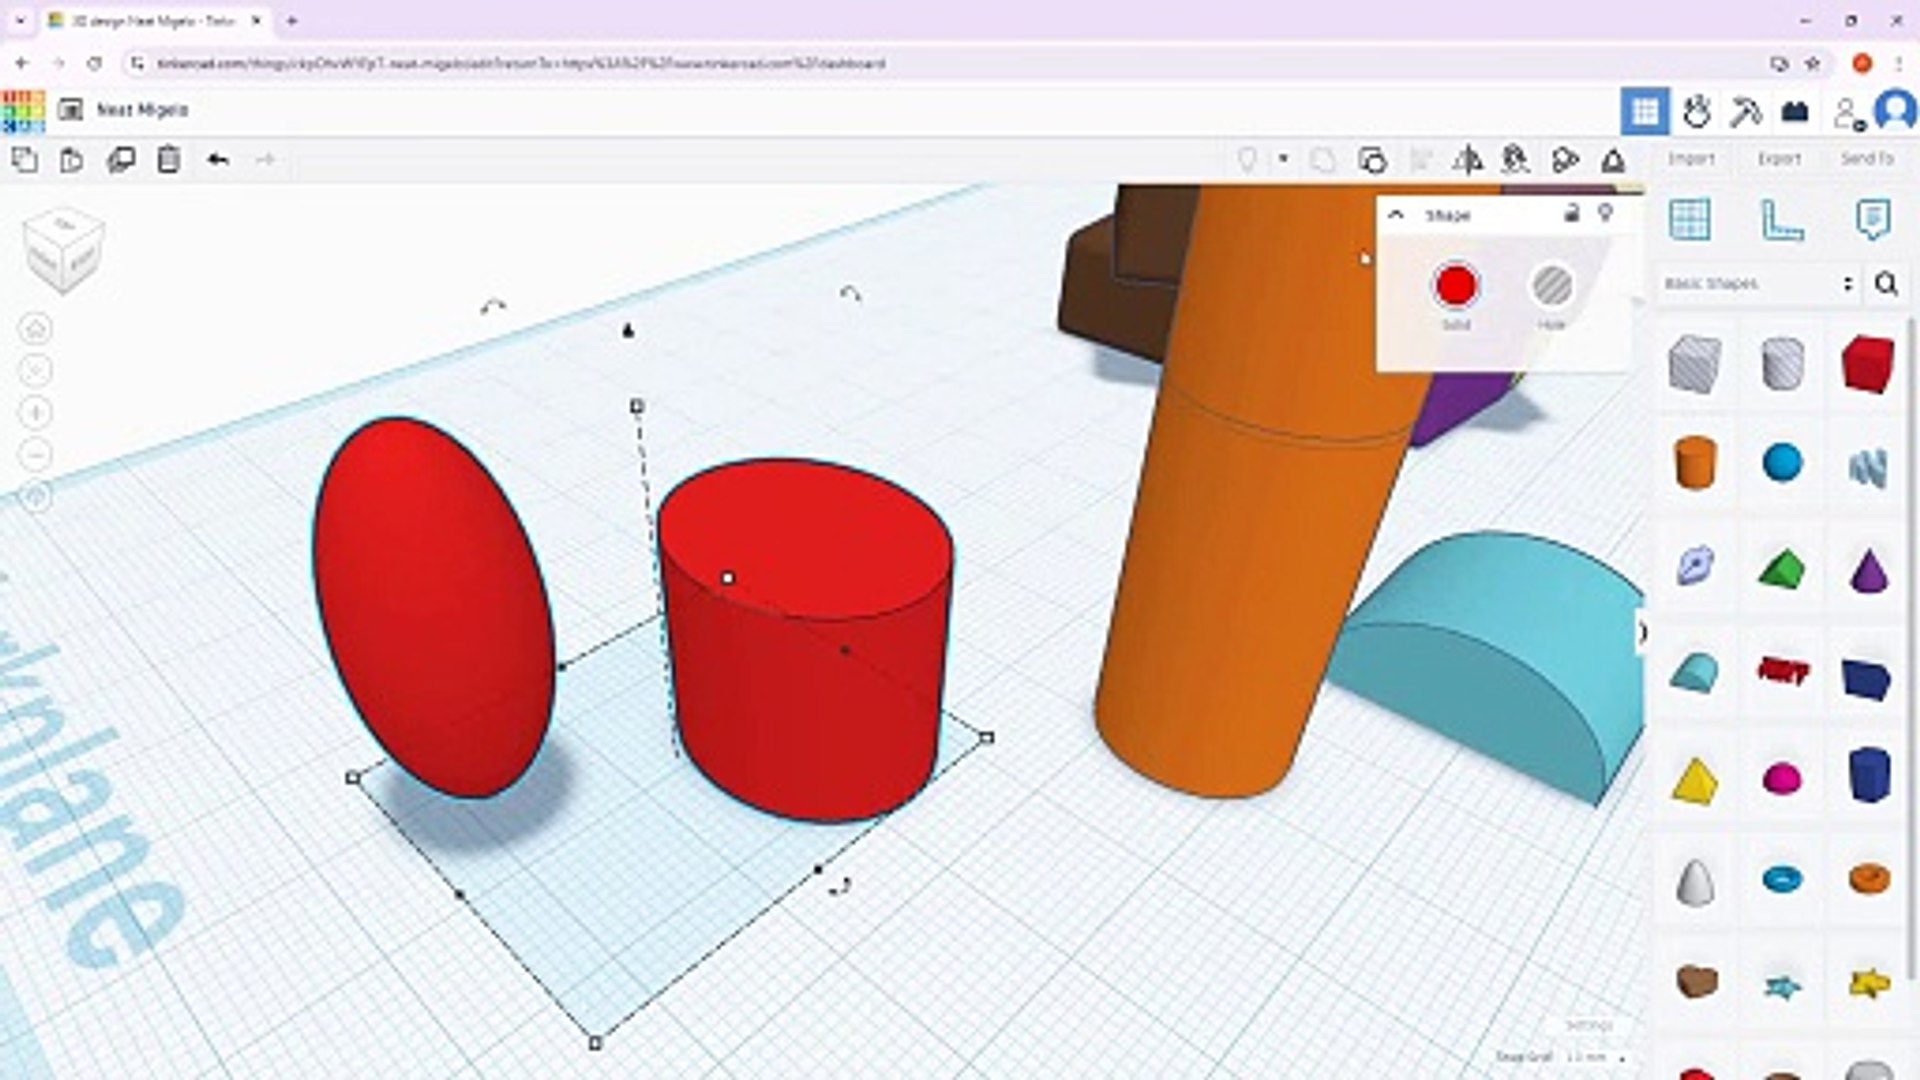The height and width of the screenshot is (1080, 1920).
Task: Click the Import button
Action: [x=1691, y=158]
